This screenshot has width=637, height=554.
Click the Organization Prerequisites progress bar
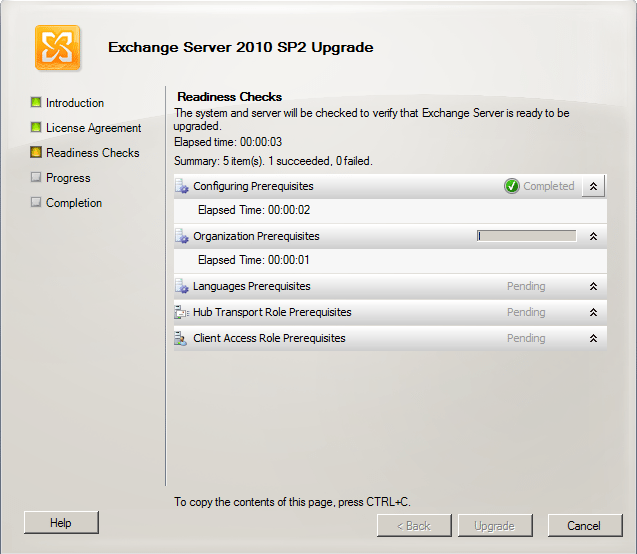pos(527,237)
